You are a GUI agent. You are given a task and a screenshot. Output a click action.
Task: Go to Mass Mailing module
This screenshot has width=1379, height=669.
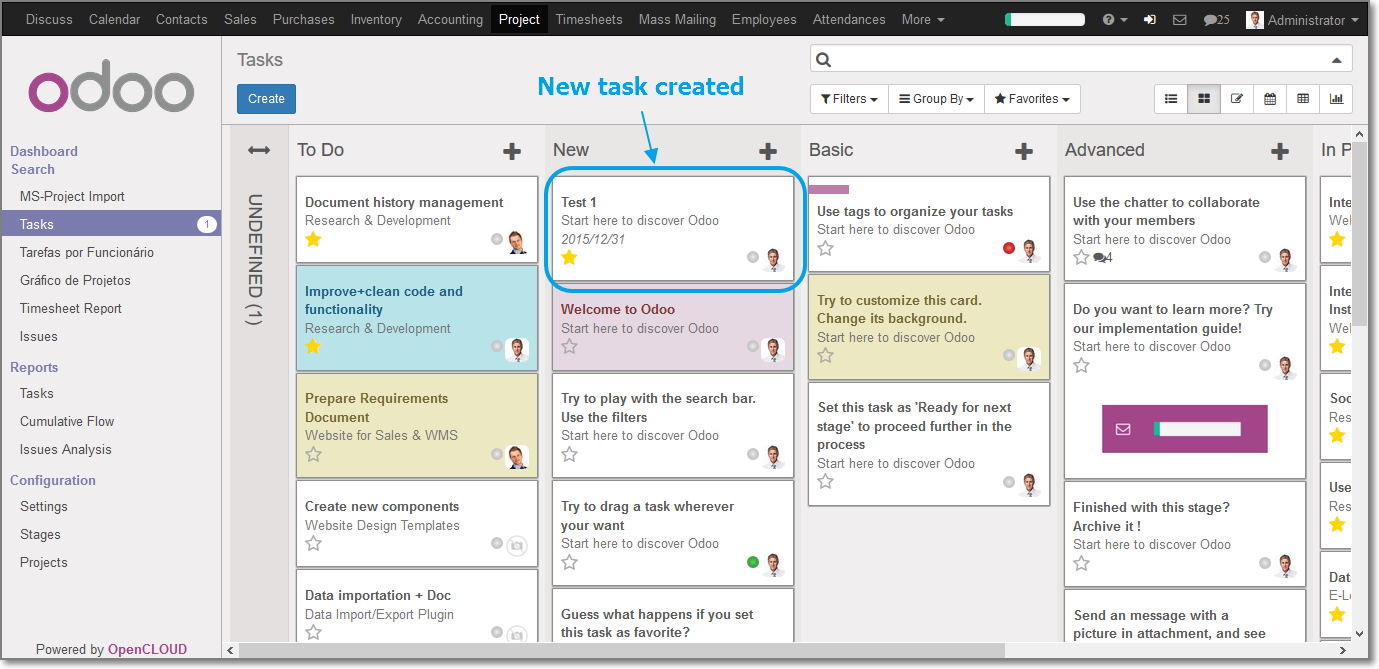pos(677,20)
